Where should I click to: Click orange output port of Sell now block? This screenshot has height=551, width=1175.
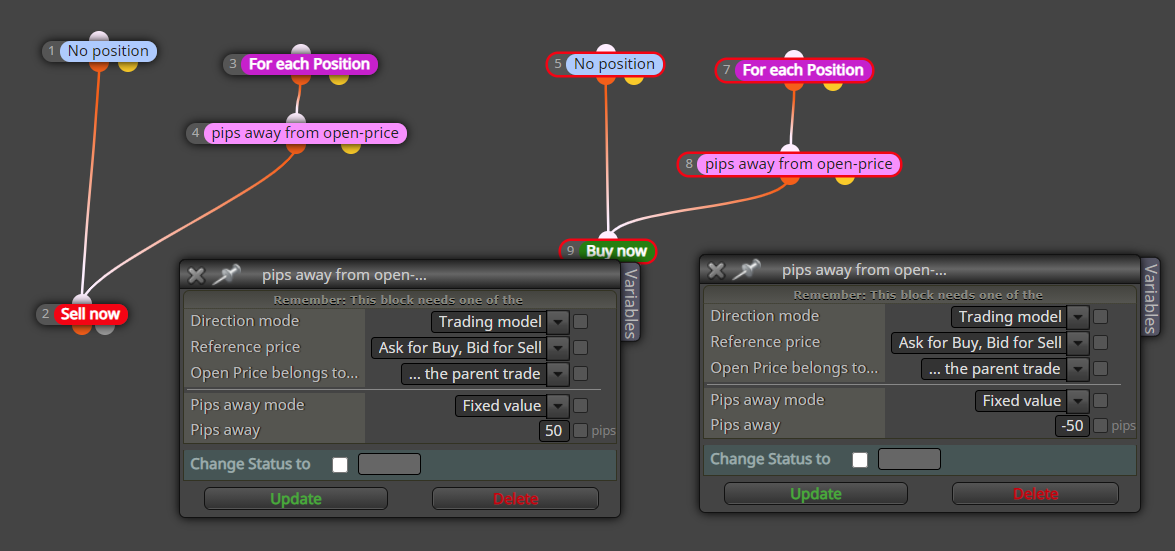pyautogui.click(x=82, y=328)
